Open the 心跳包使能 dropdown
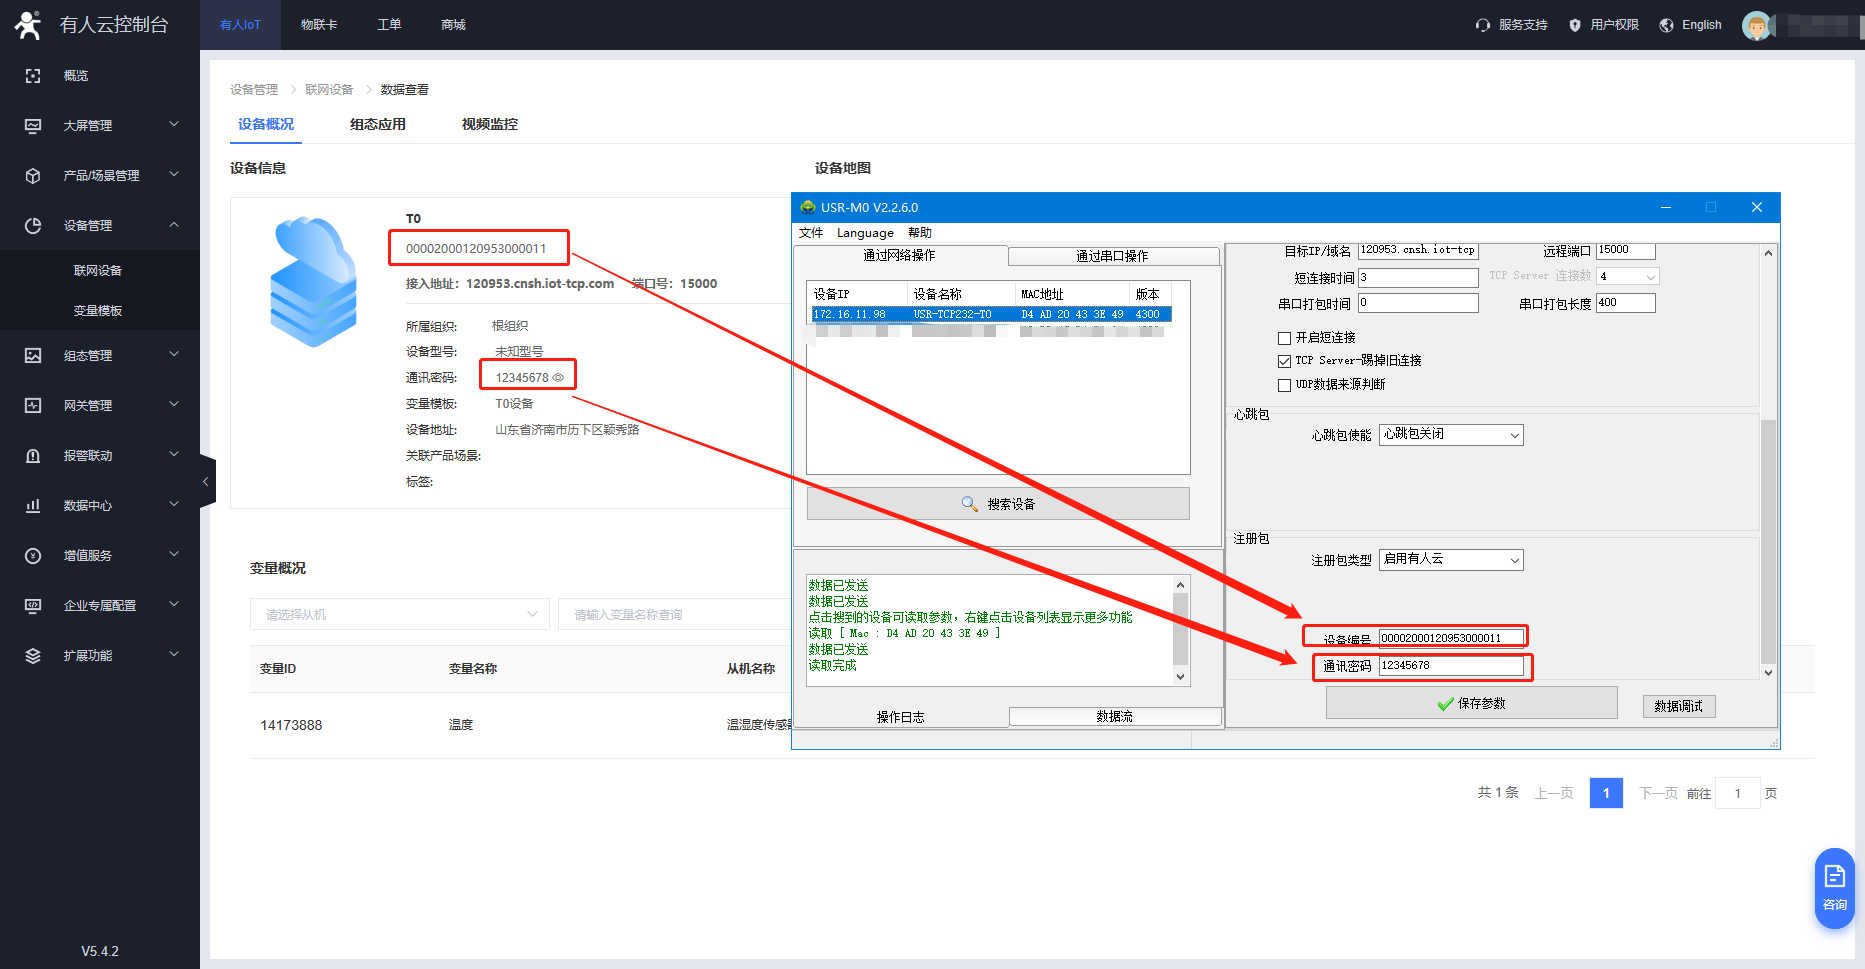 click(1450, 435)
